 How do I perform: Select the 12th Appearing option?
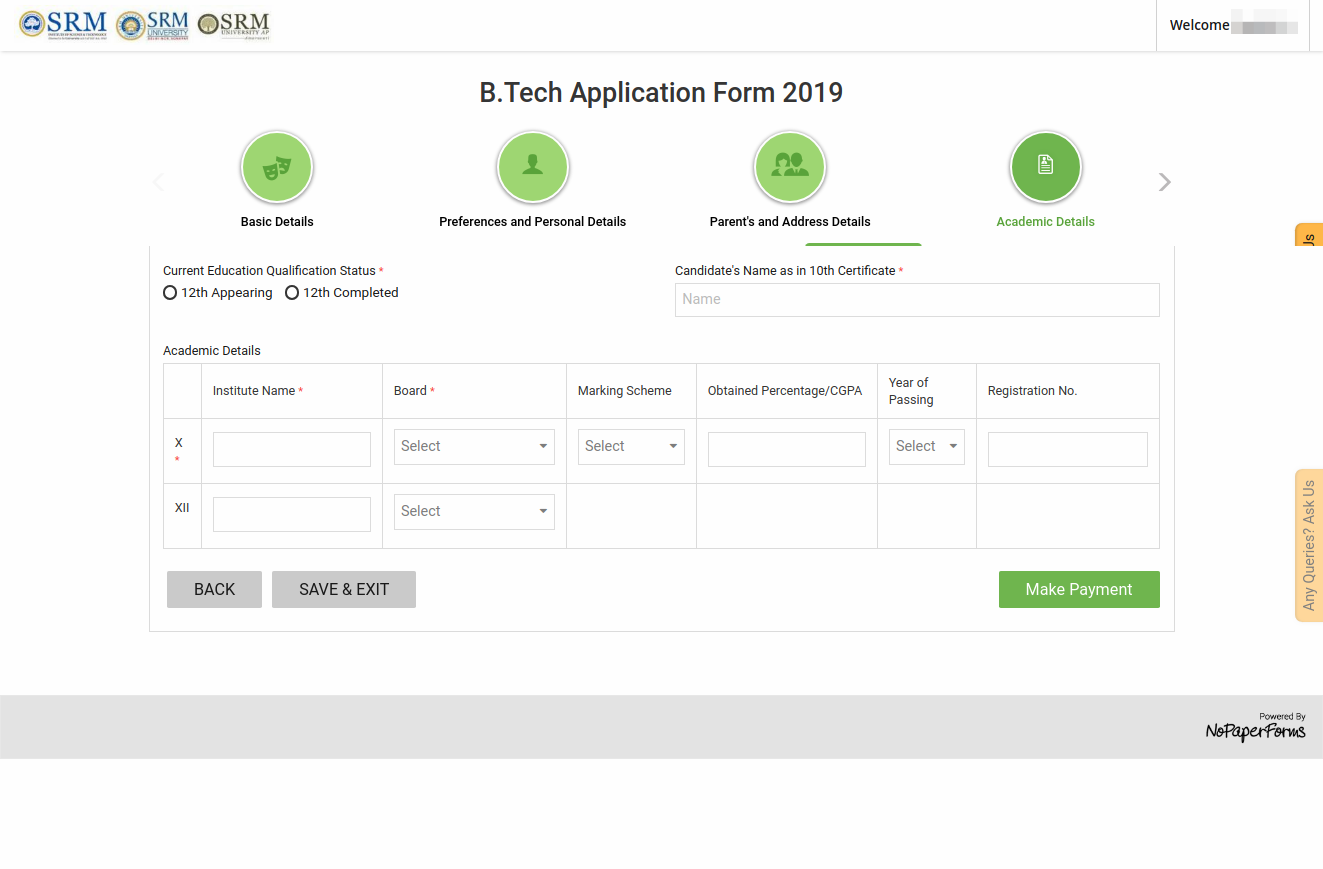click(170, 292)
